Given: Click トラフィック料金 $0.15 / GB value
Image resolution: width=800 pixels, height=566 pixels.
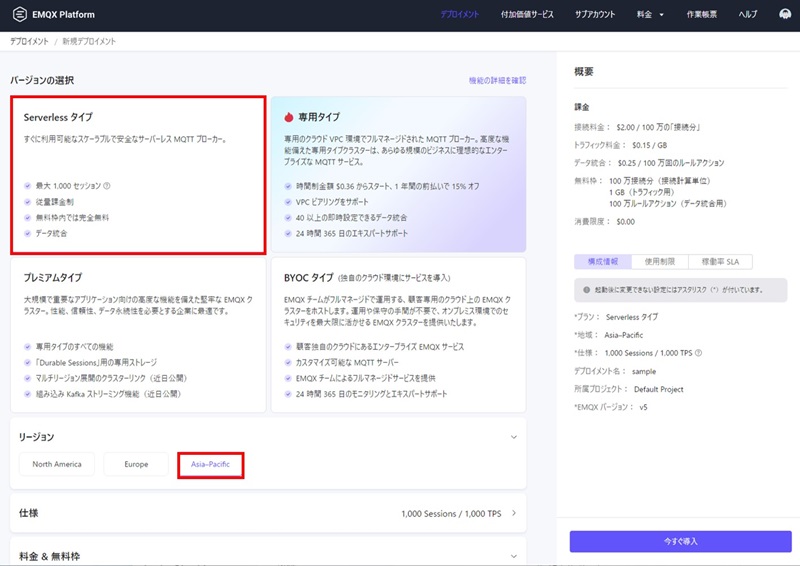Looking at the screenshot, I should [649, 145].
